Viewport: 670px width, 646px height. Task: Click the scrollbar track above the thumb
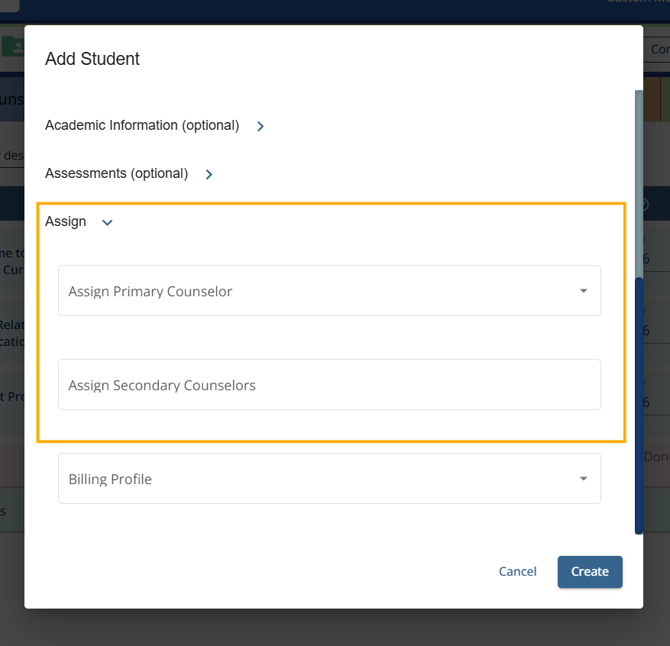(x=639, y=180)
